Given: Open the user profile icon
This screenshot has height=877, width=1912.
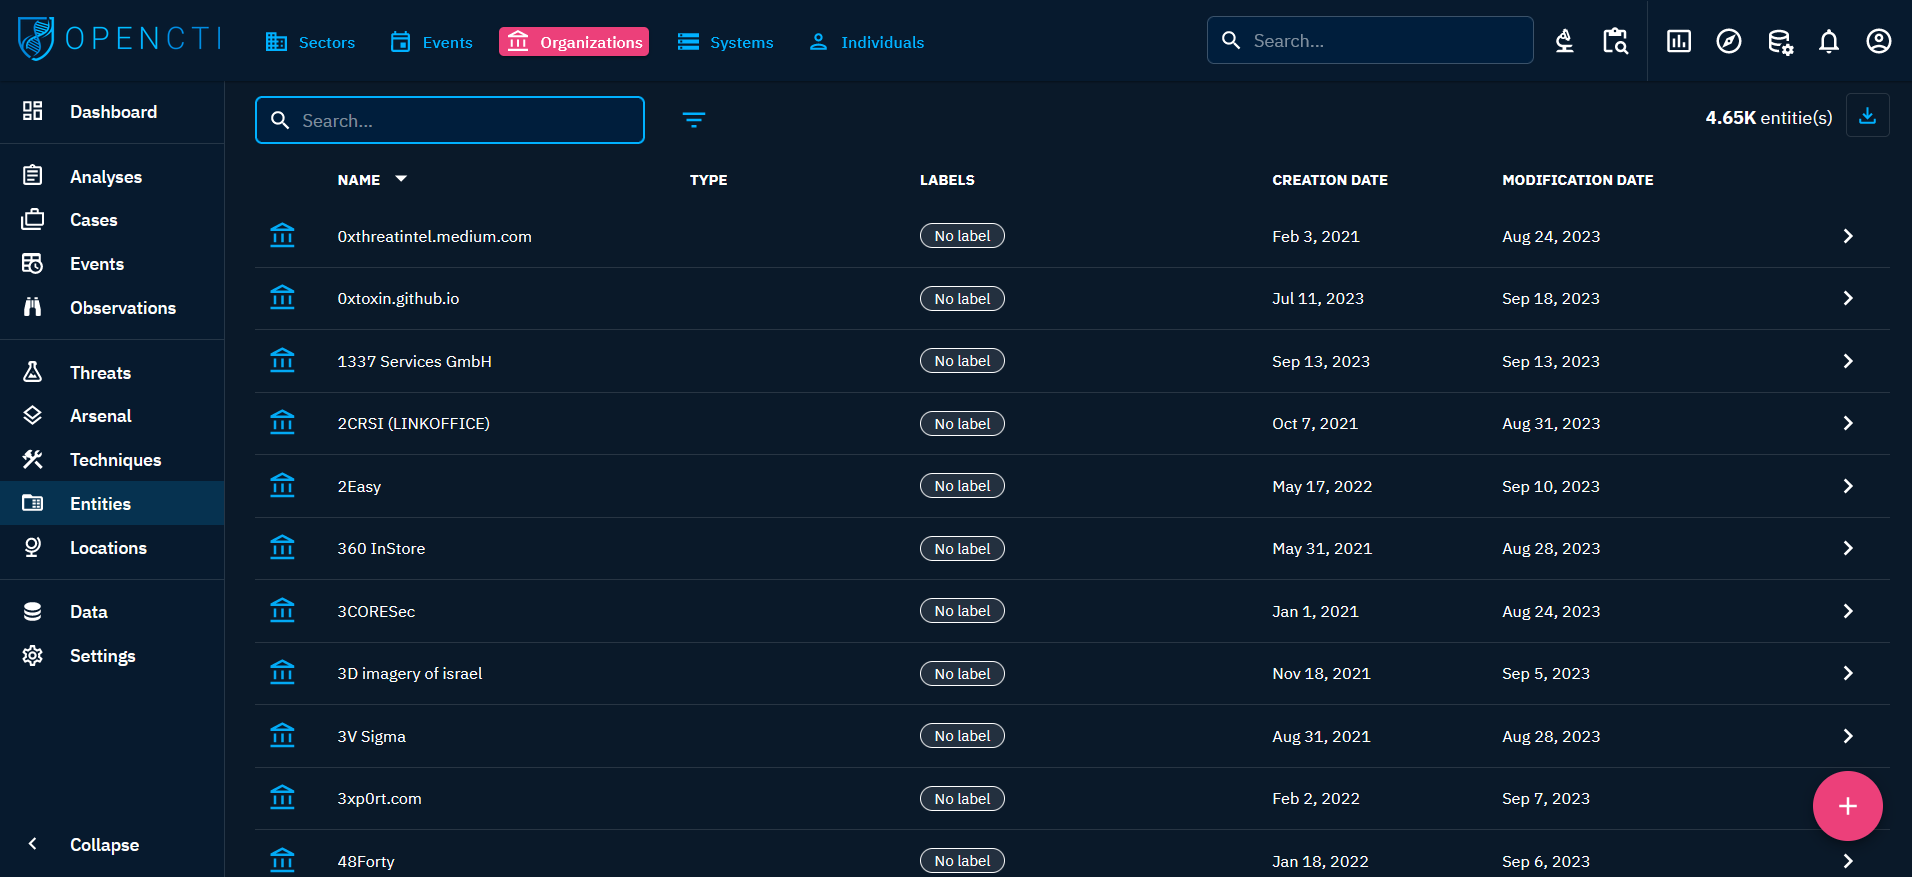Looking at the screenshot, I should pos(1878,41).
